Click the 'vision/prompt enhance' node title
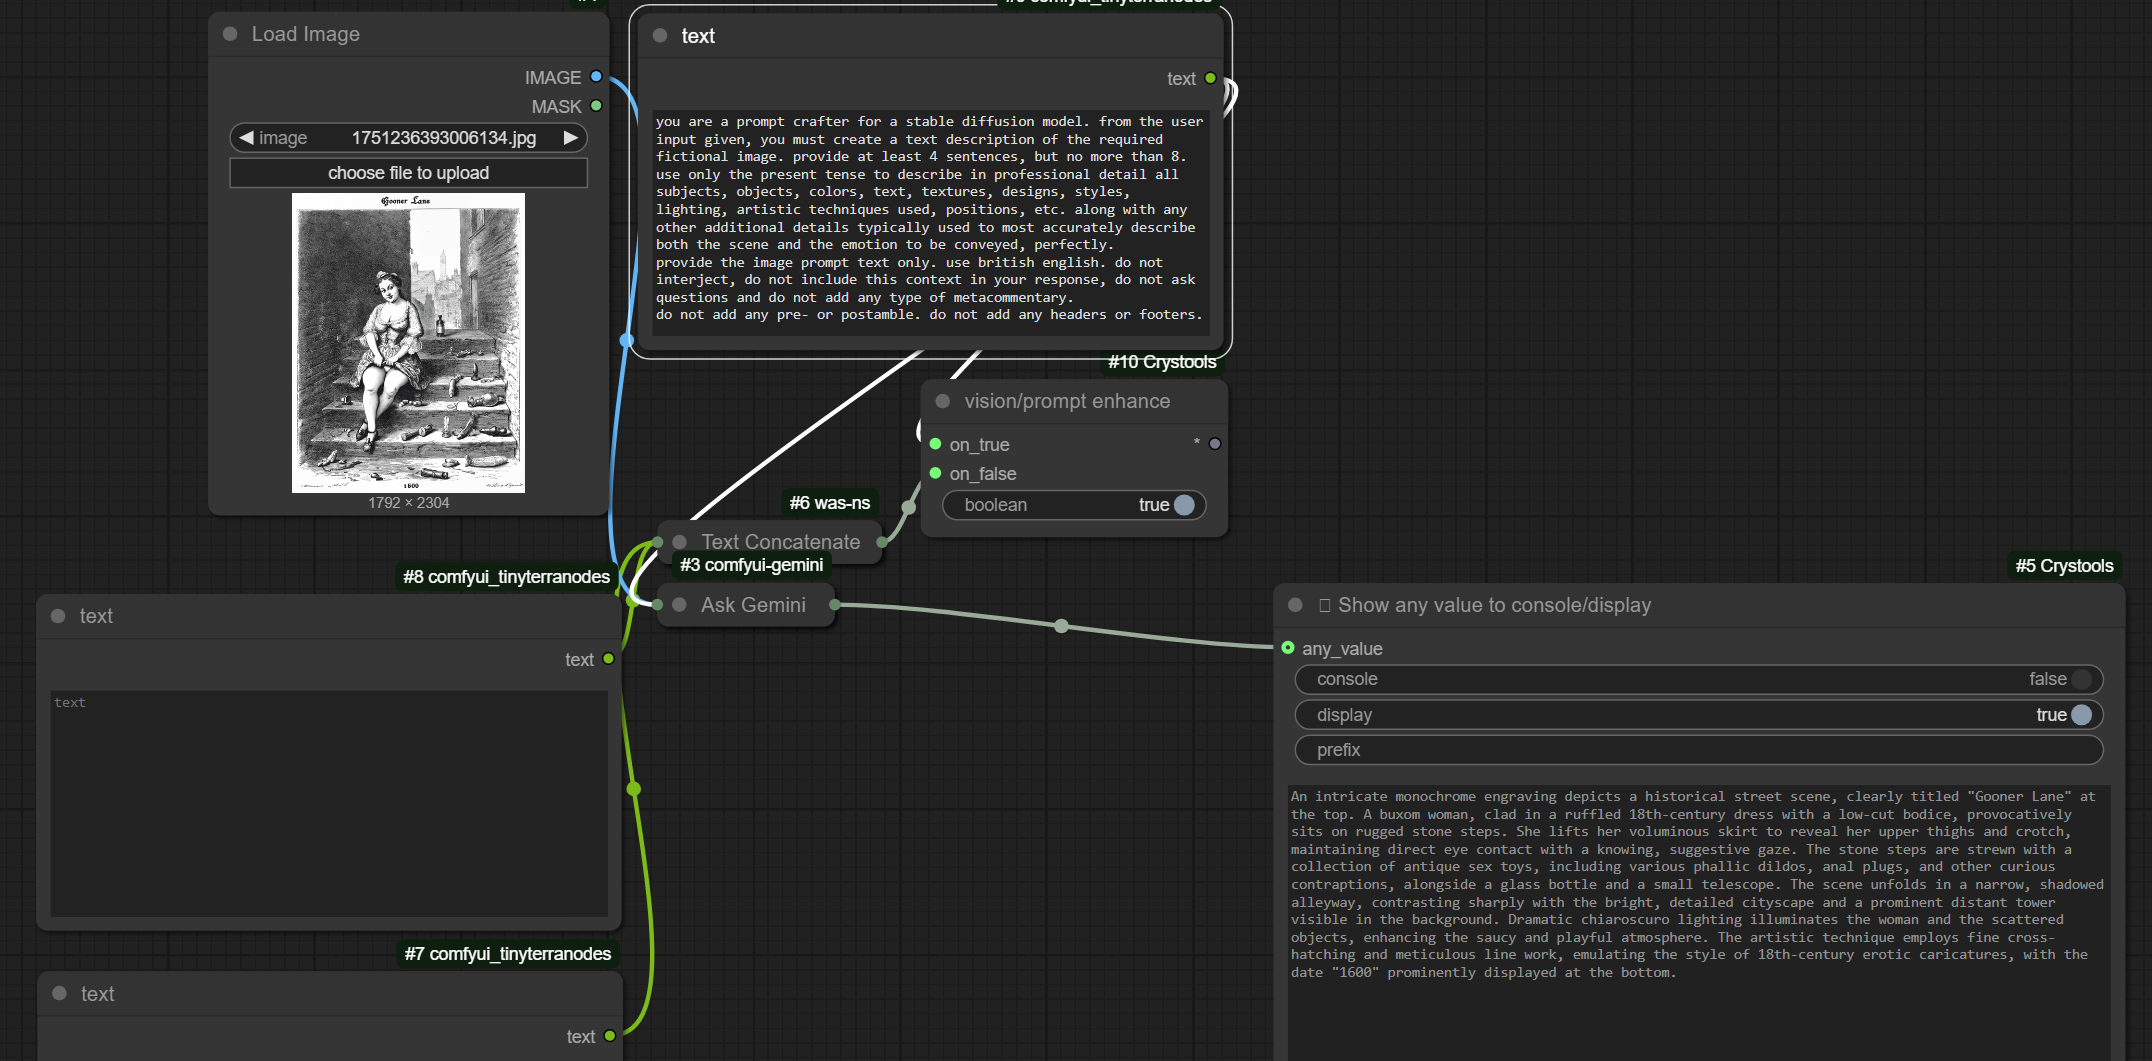Screen dimensions: 2152x1061 coord(1067,401)
